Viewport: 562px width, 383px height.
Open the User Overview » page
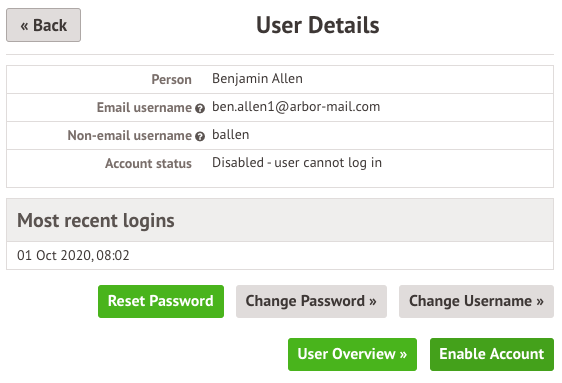tap(352, 354)
